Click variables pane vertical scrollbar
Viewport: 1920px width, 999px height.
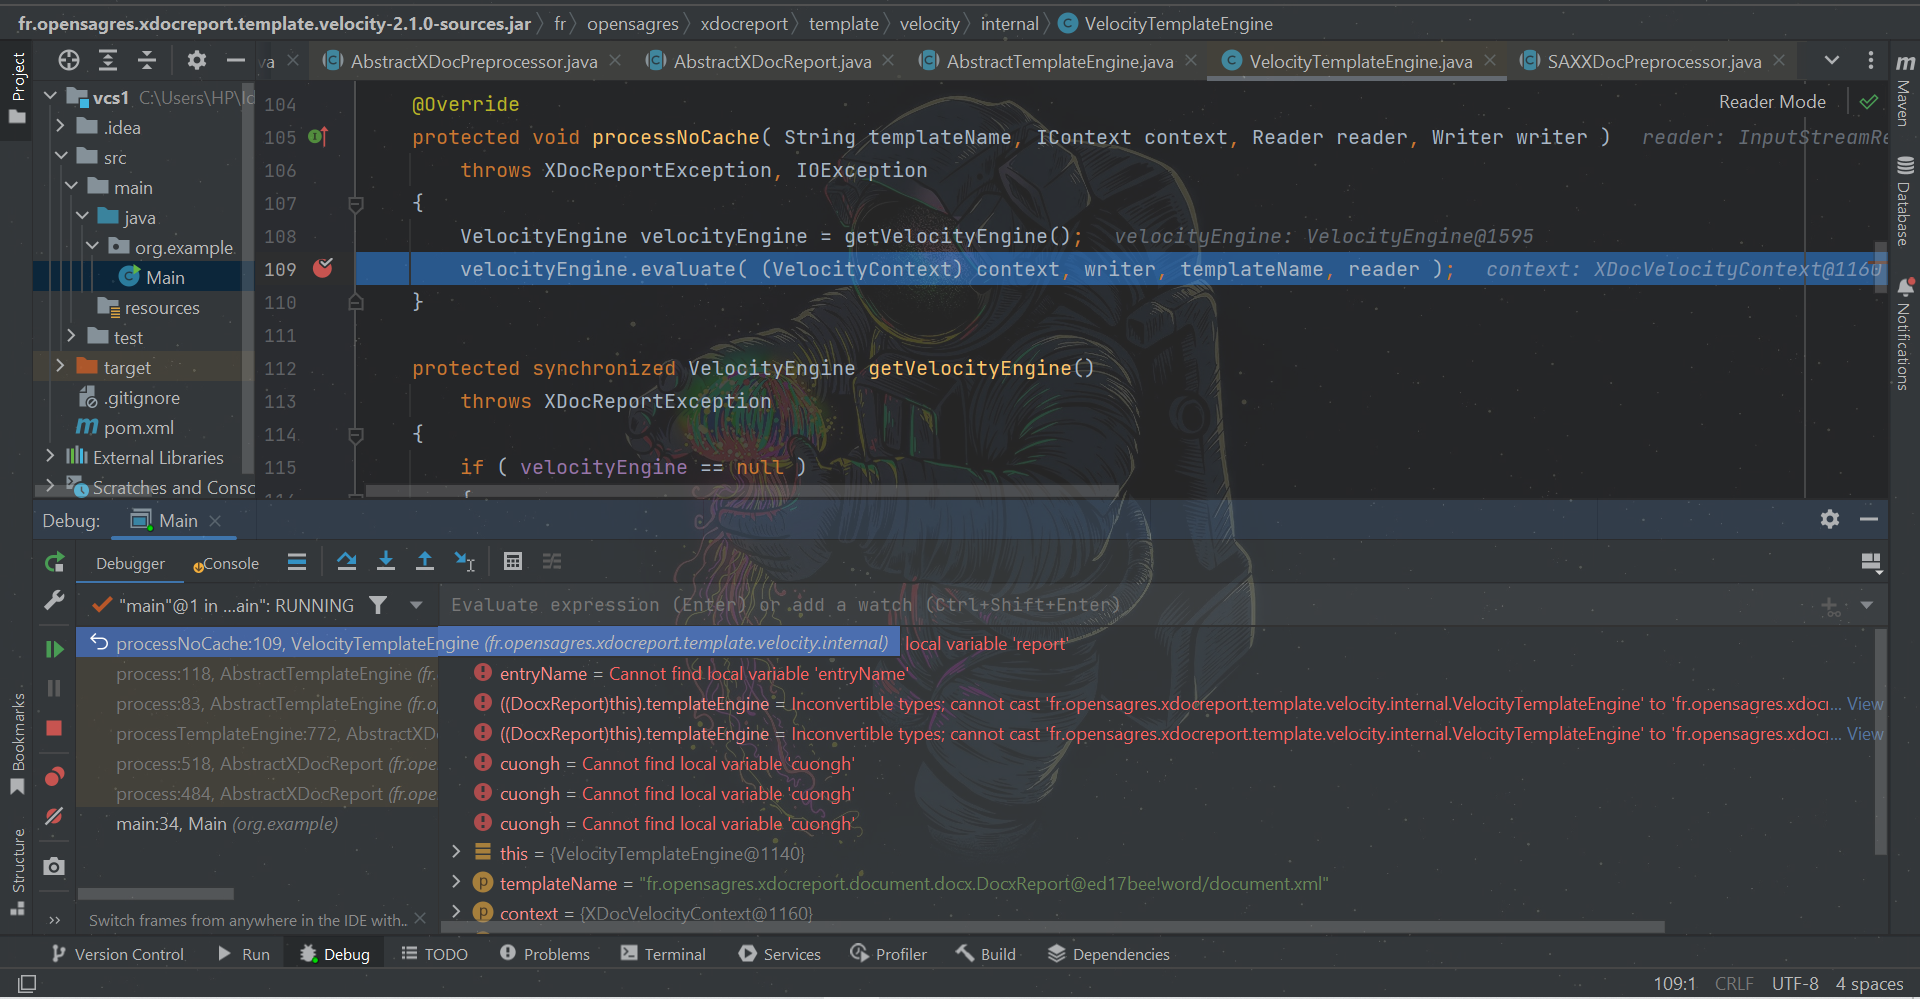[x=1880, y=741]
